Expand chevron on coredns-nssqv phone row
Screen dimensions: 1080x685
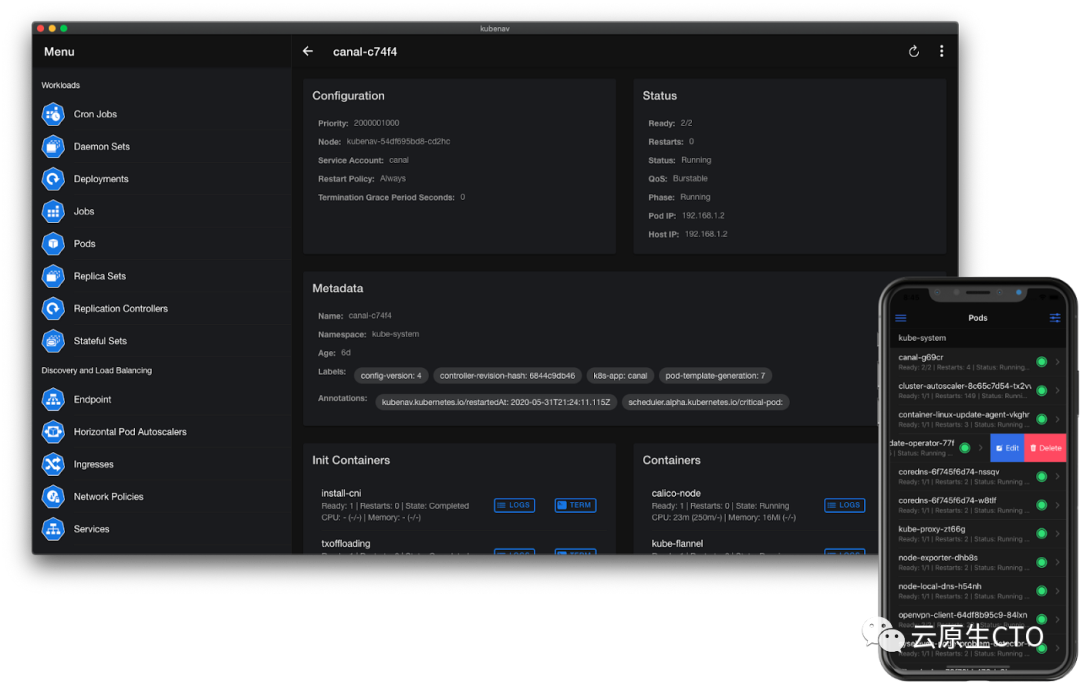[x=1057, y=476]
